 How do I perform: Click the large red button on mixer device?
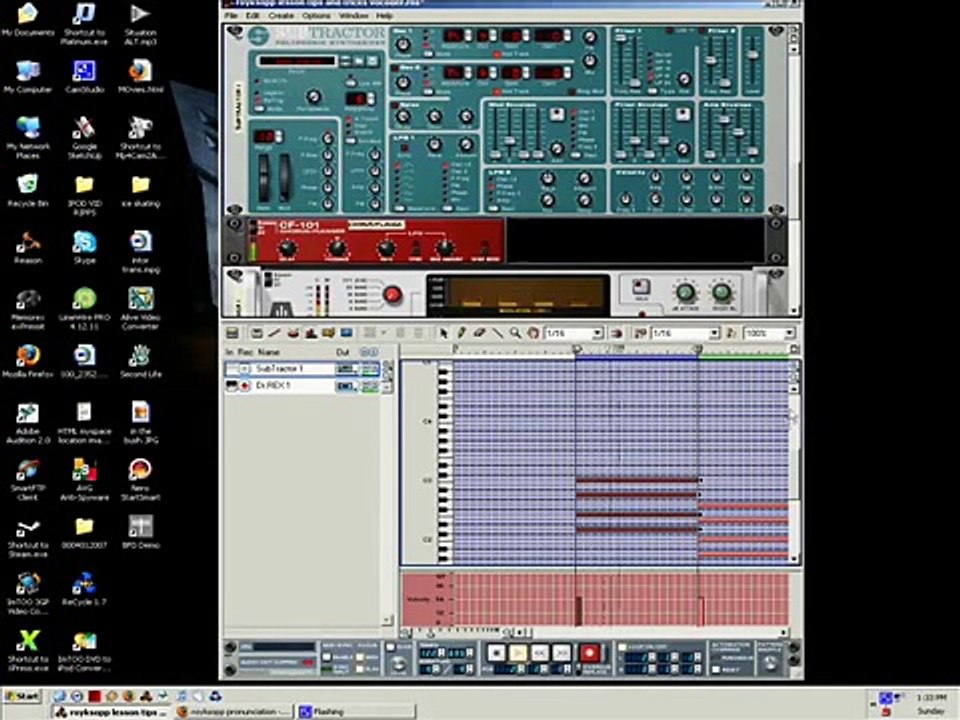[x=392, y=295]
